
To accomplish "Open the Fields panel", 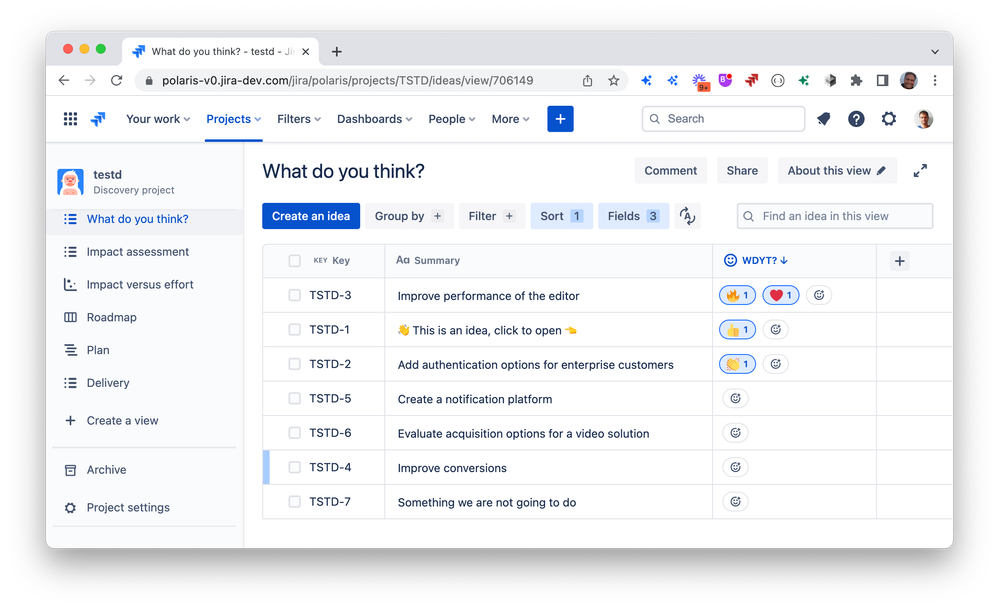I will 633,216.
